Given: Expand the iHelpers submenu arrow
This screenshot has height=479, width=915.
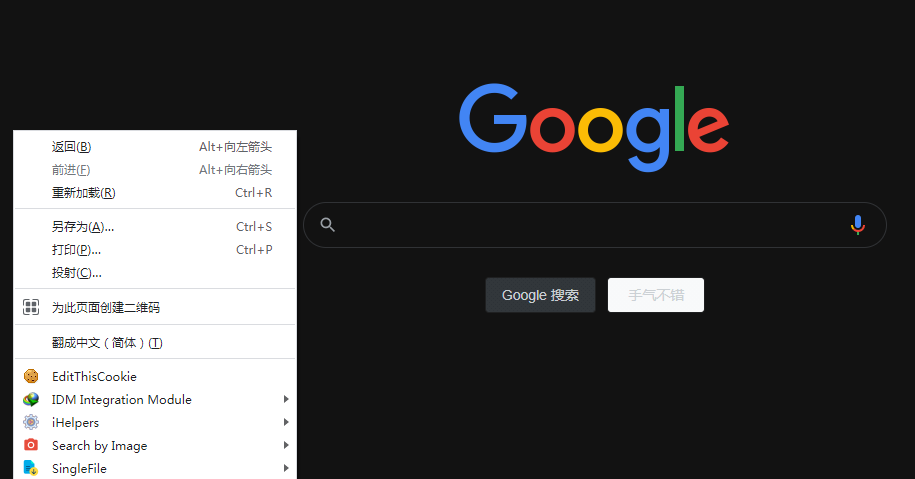Looking at the screenshot, I should [x=286, y=422].
